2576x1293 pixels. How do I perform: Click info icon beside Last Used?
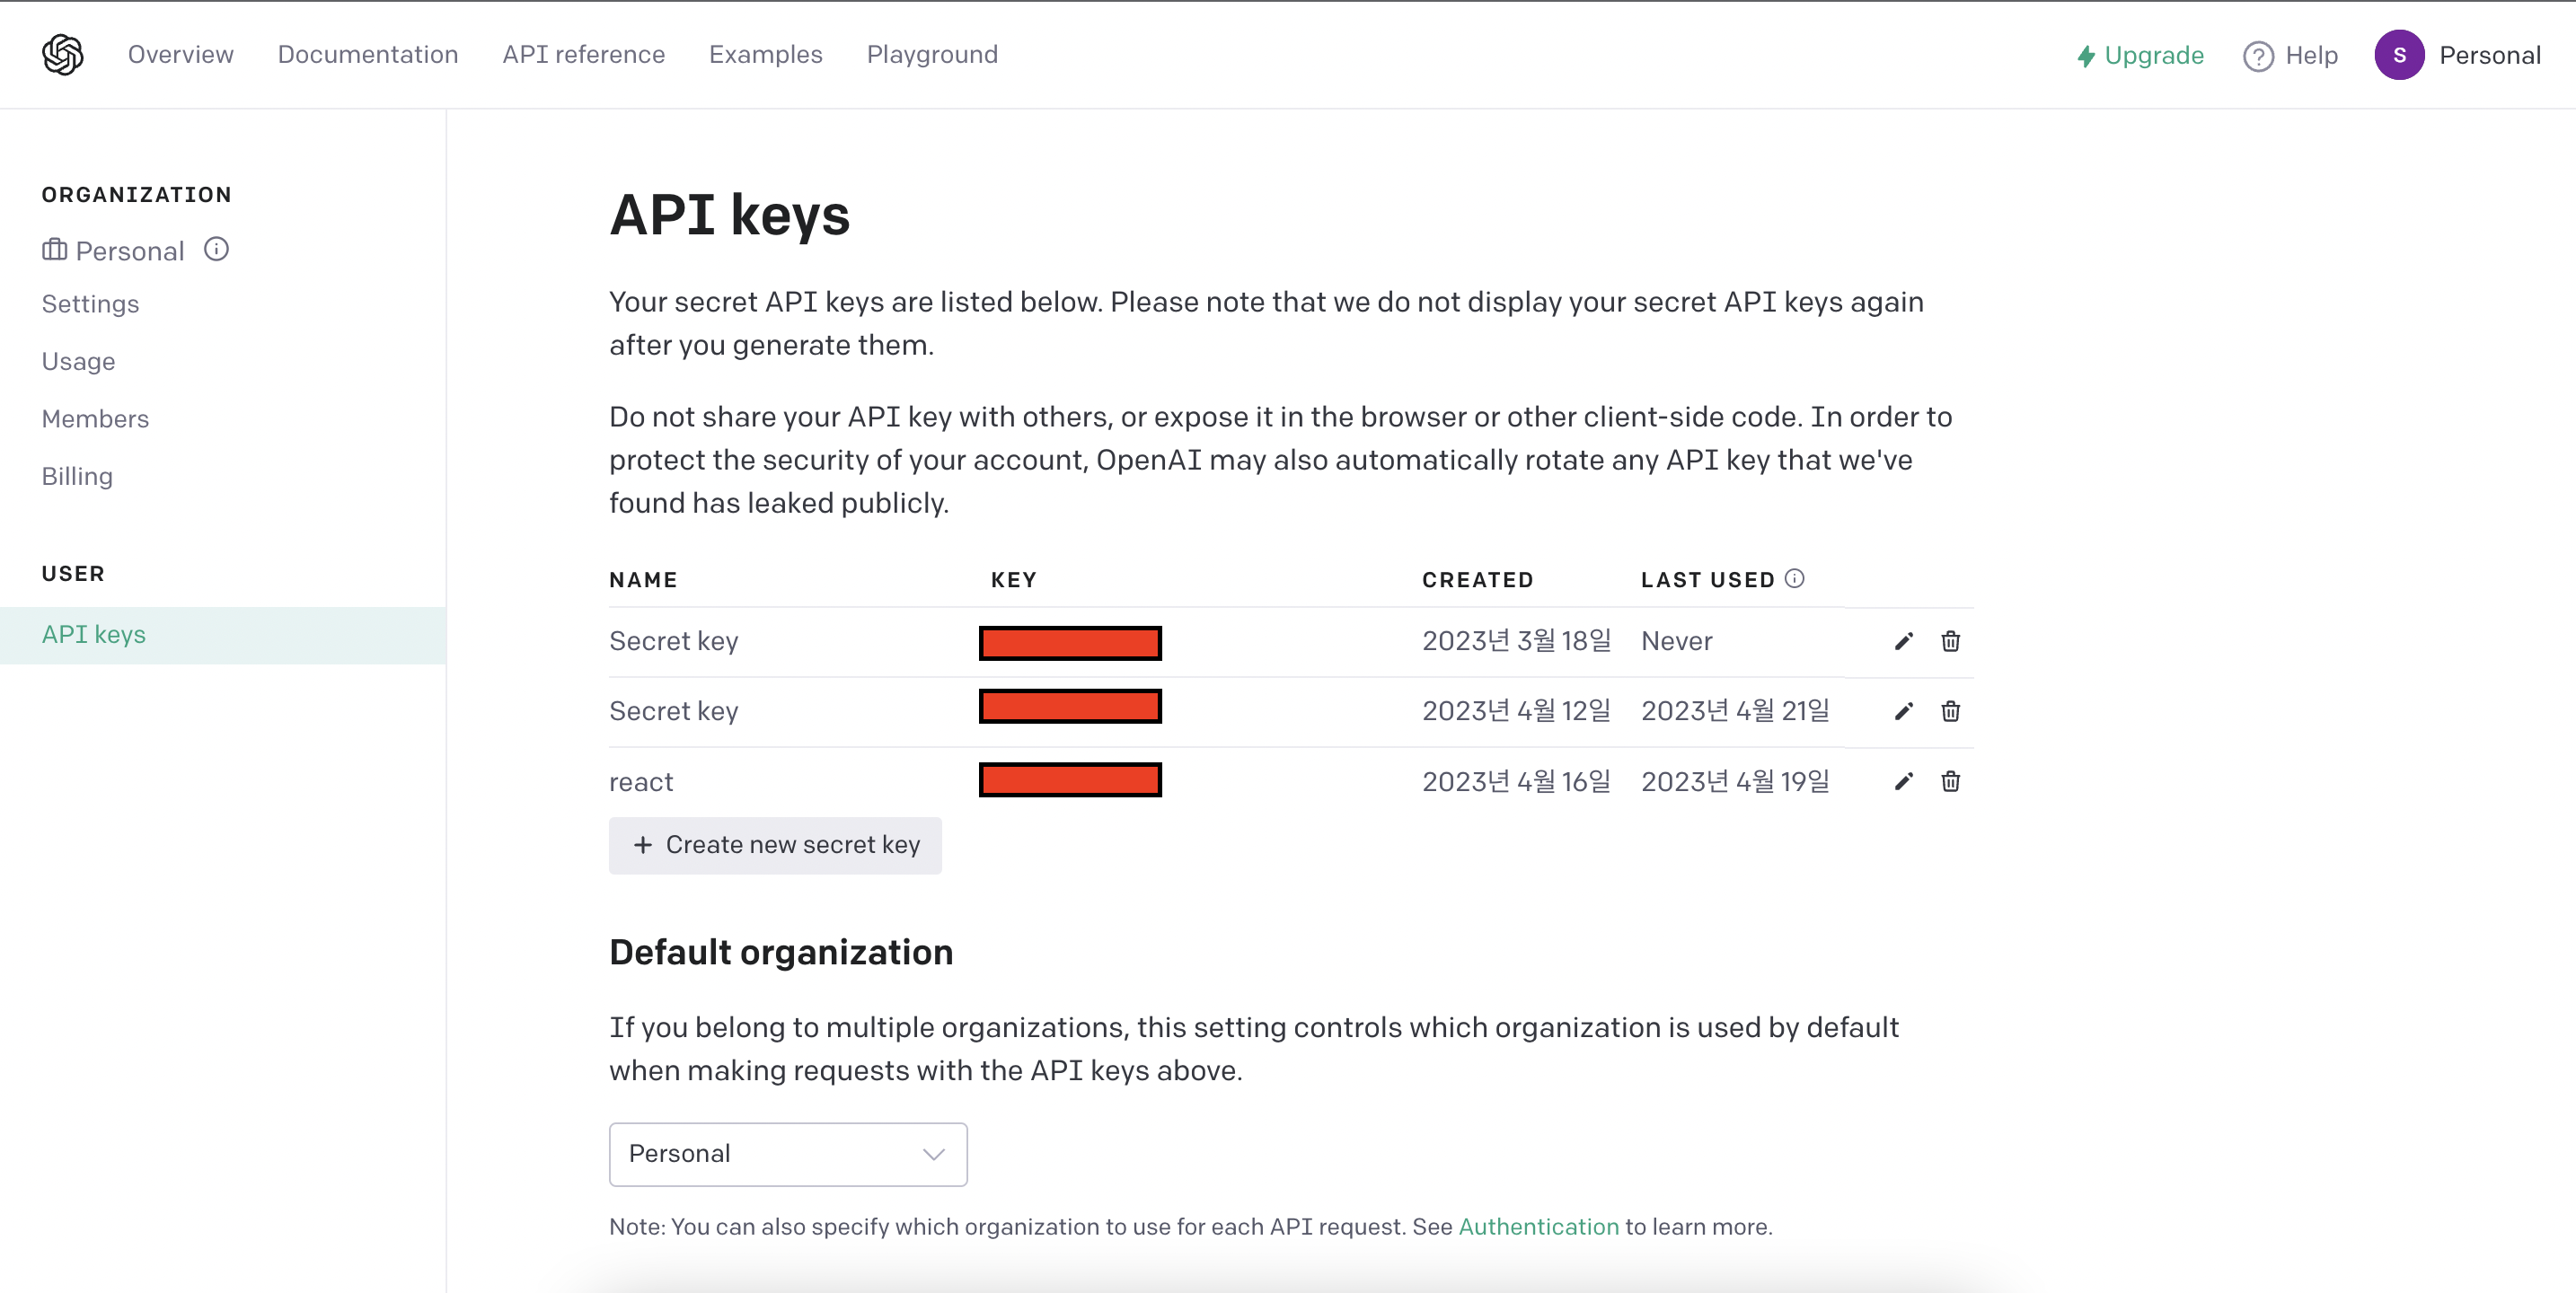[1794, 579]
